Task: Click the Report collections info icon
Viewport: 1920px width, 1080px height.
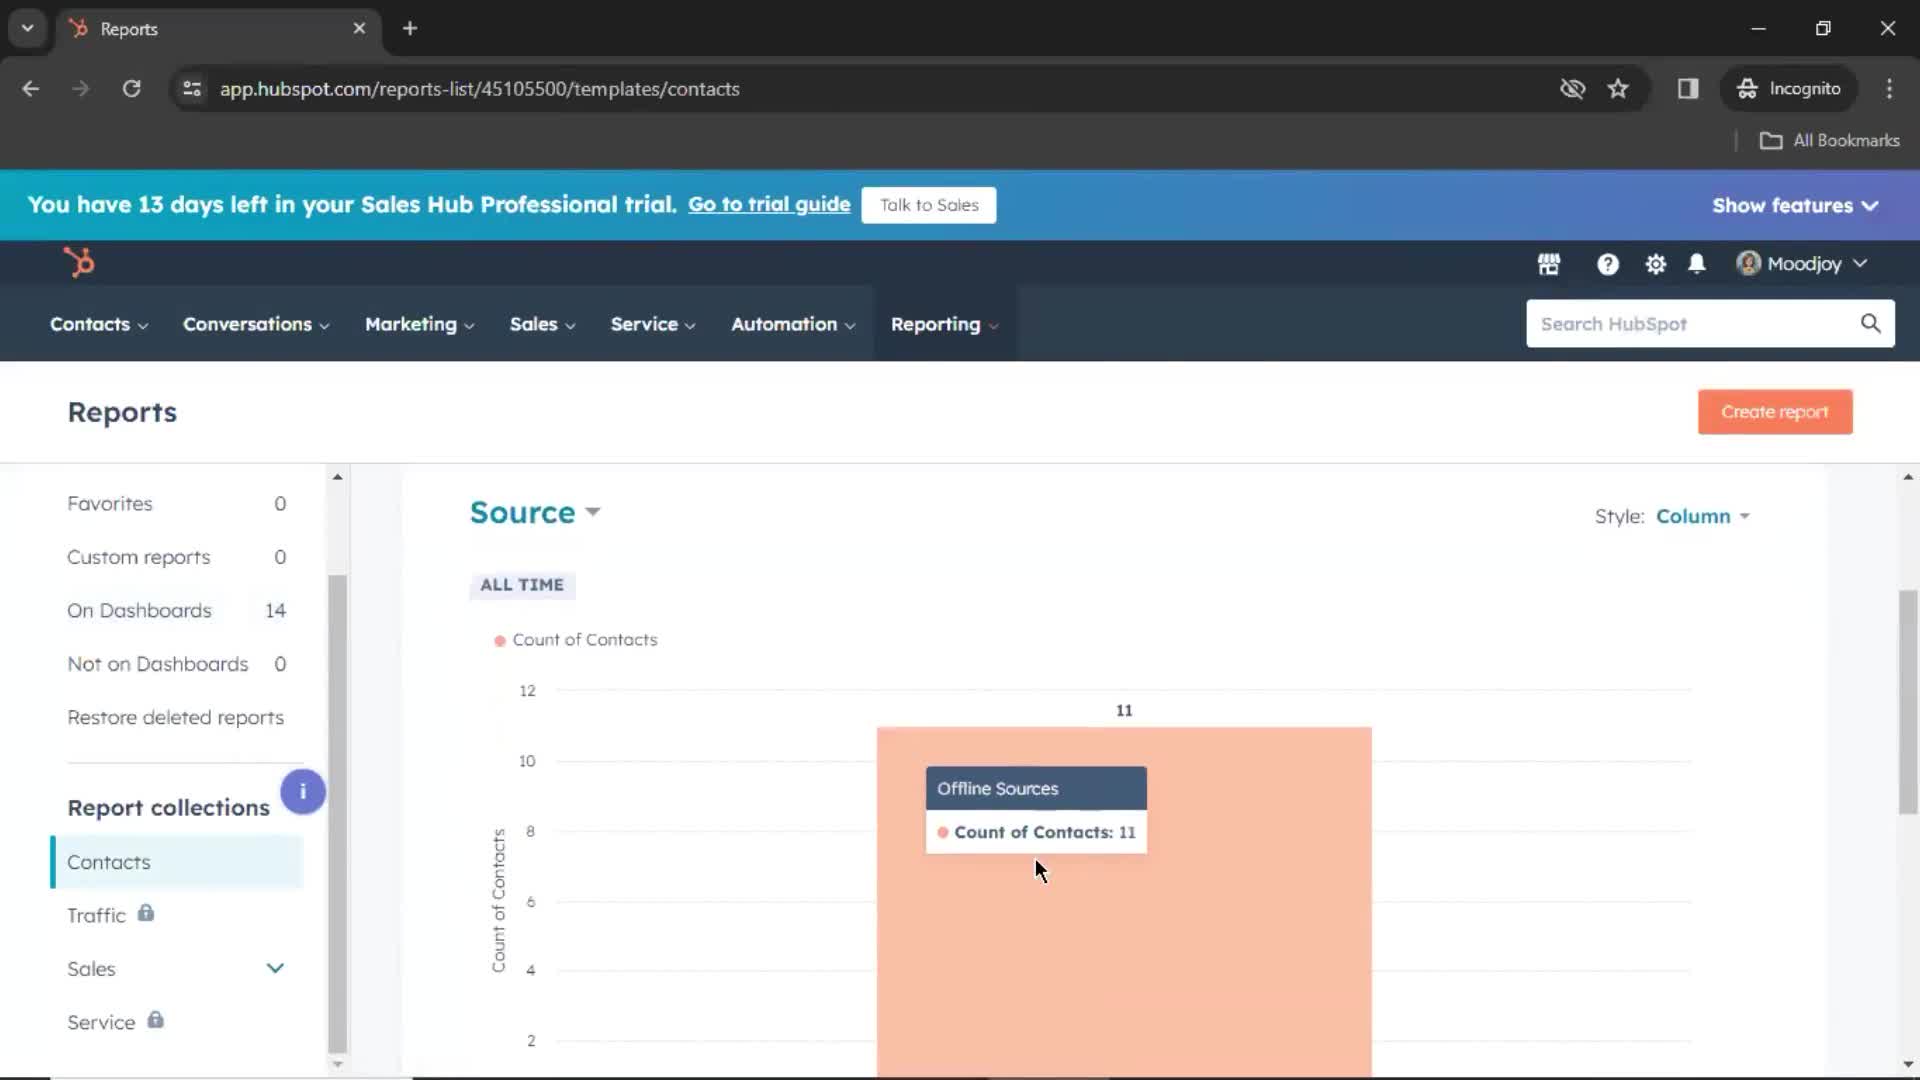Action: pyautogui.click(x=302, y=791)
